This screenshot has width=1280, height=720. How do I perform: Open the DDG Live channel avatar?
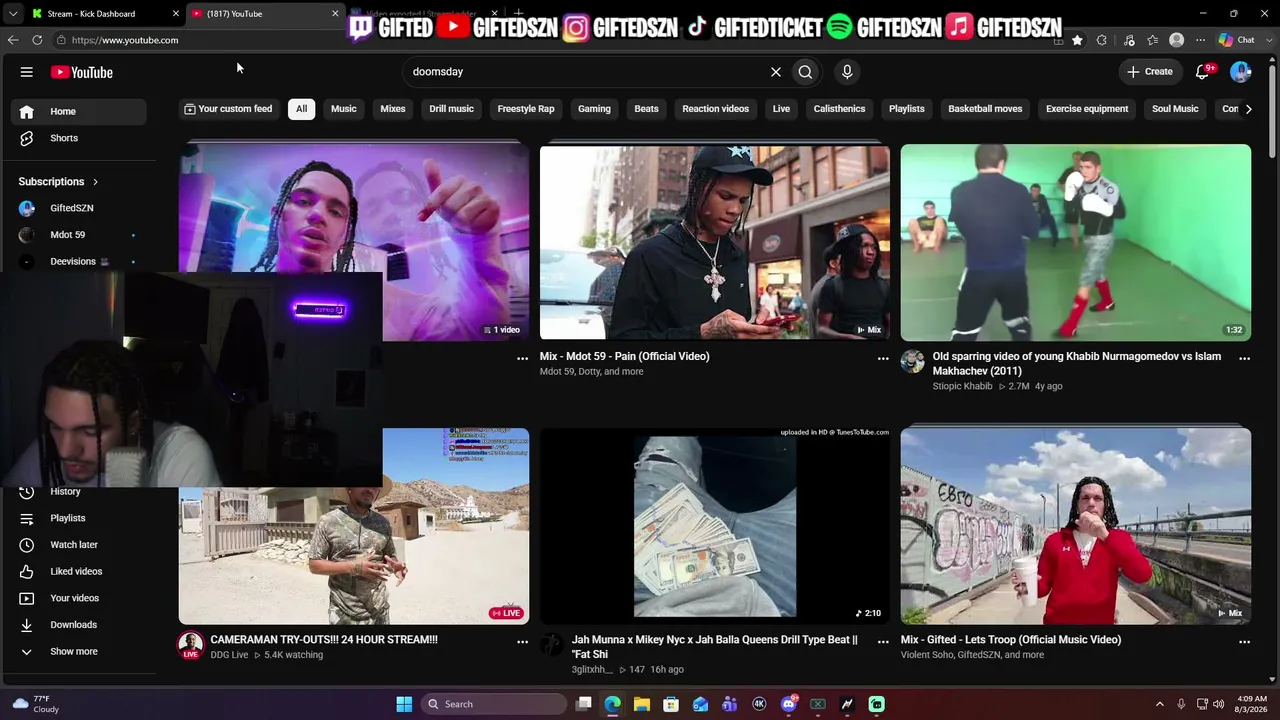(191, 645)
